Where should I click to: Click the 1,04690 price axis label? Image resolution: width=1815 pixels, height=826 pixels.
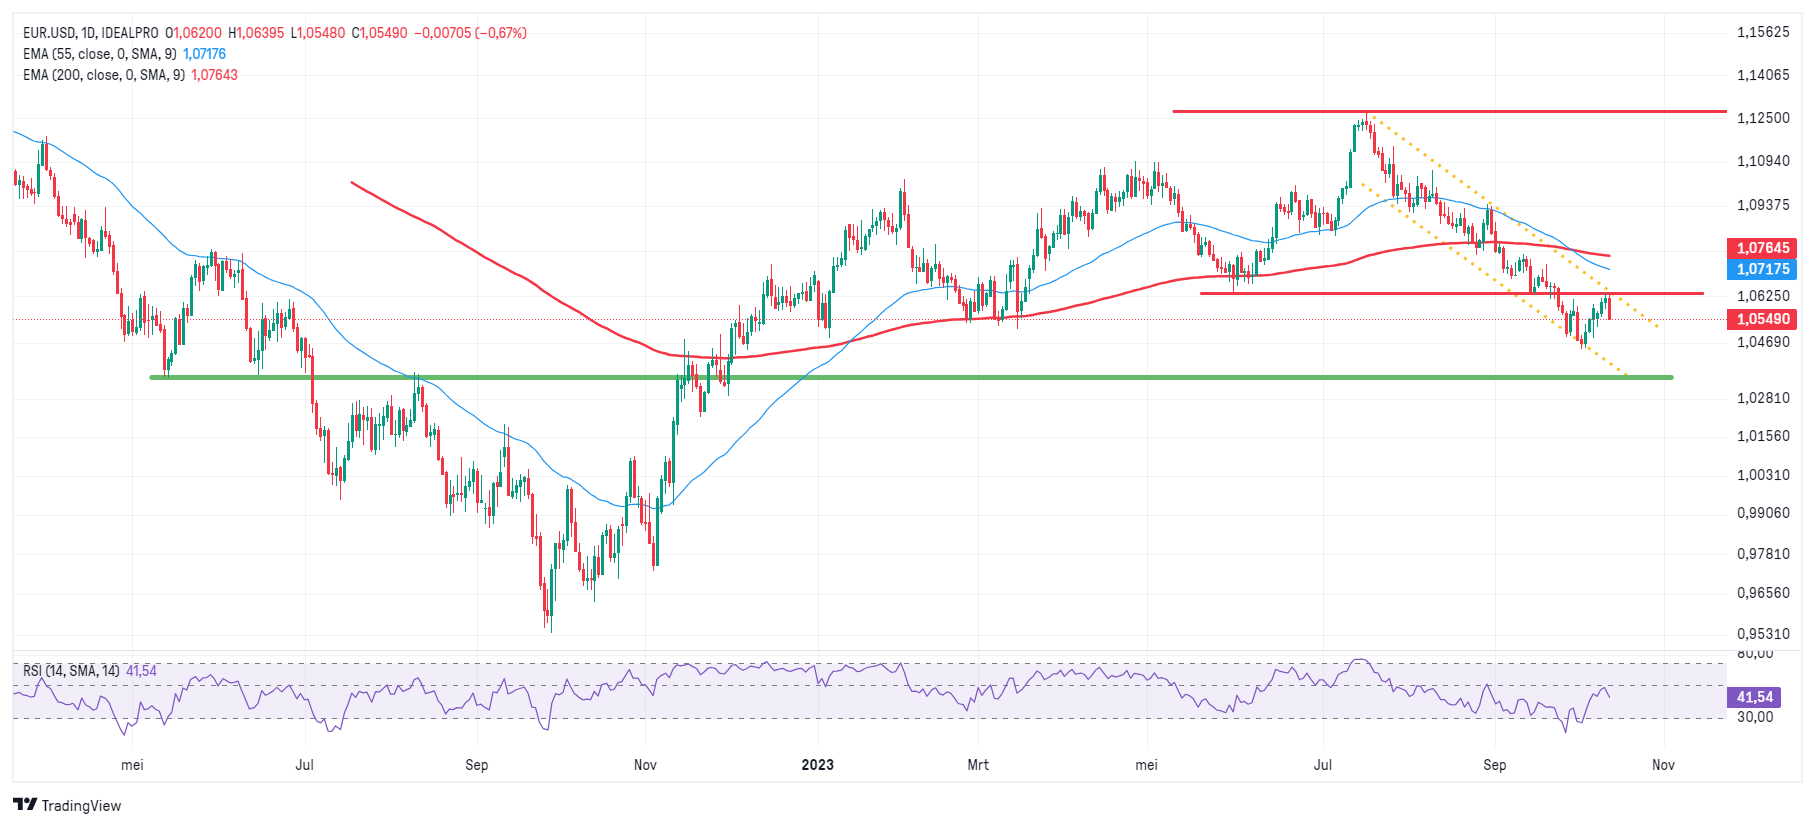click(x=1763, y=342)
